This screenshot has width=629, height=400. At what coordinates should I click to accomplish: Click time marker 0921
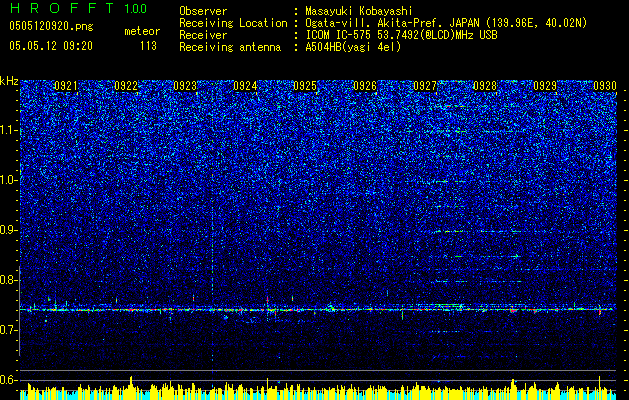(66, 86)
